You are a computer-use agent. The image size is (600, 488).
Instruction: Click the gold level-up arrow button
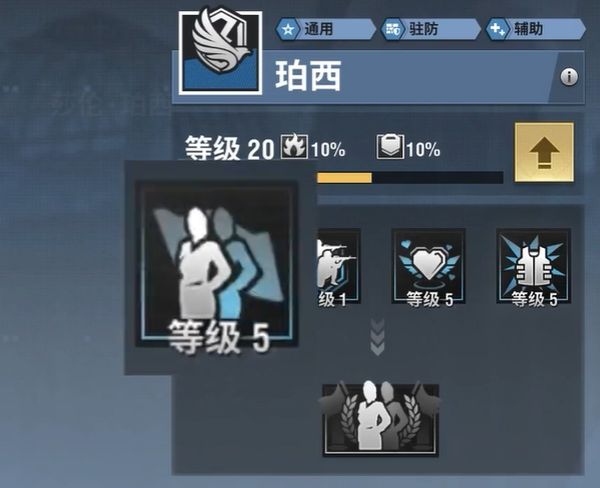pyautogui.click(x=544, y=152)
